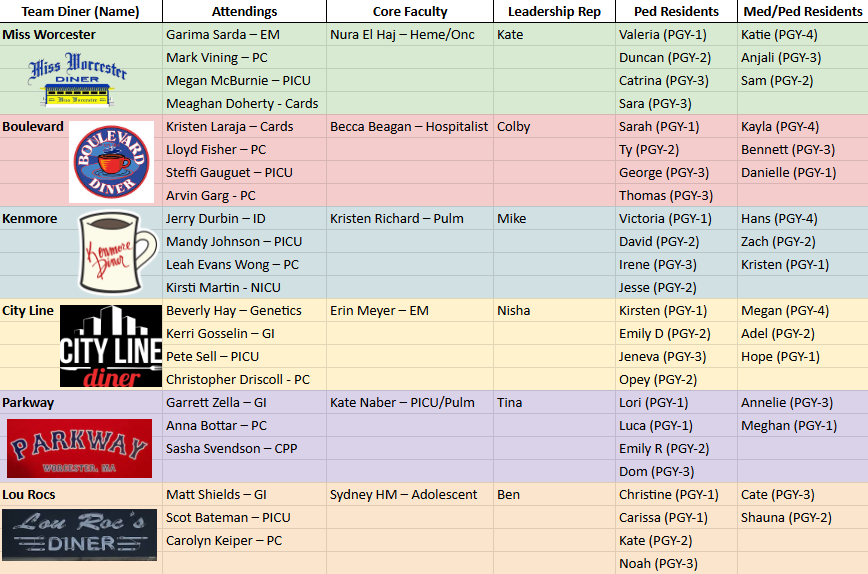Select the Med/Ped Residents header cell
868x574 pixels.
tap(802, 12)
